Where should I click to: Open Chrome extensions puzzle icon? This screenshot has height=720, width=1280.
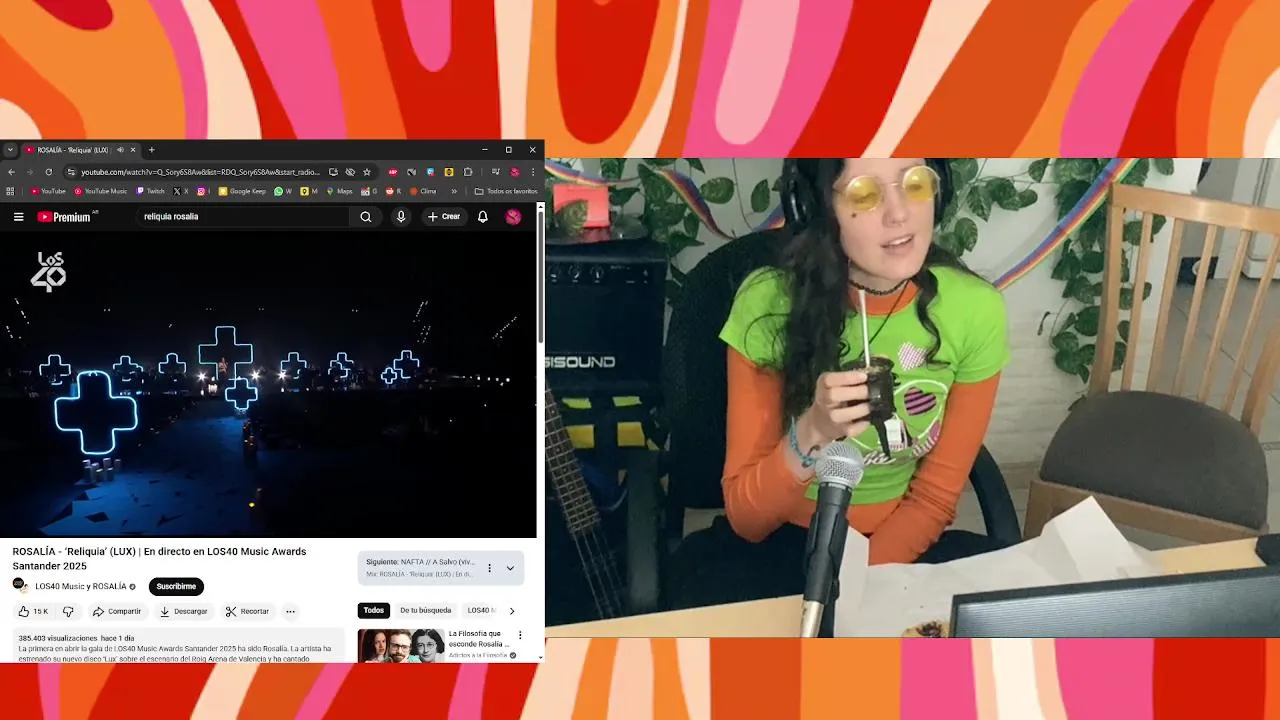click(468, 172)
